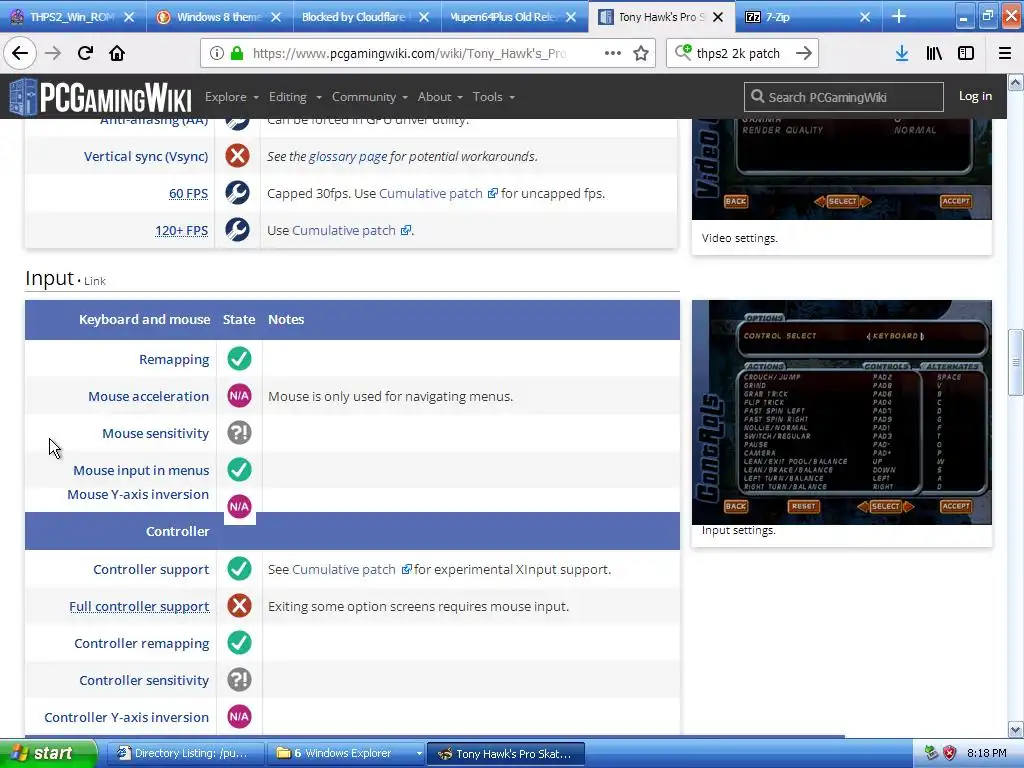This screenshot has width=1024, height=768.
Task: Switch to Directory Listing taskbar window
Action: pyautogui.click(x=185, y=753)
